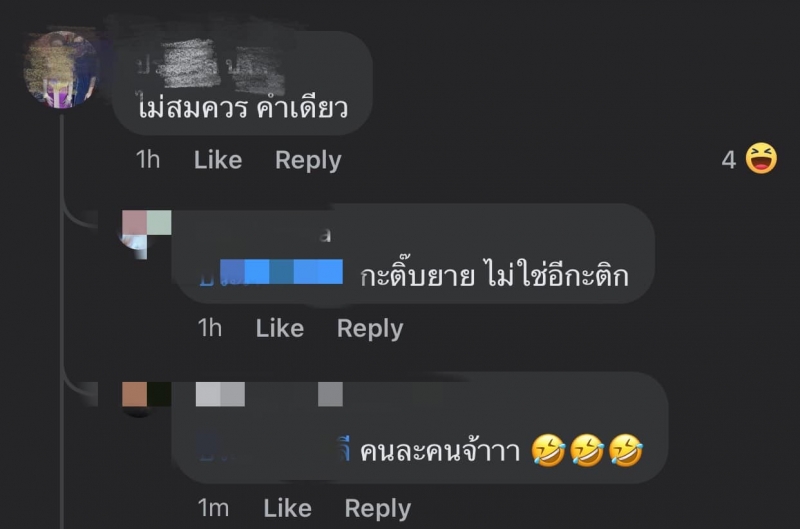The width and height of the screenshot is (800, 529).
Task: Click the rolling-laughing emojis in the last reply
Action: (587, 450)
